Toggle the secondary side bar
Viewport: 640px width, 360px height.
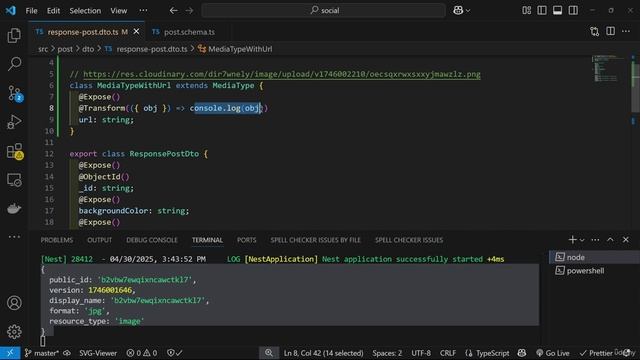click(573, 11)
